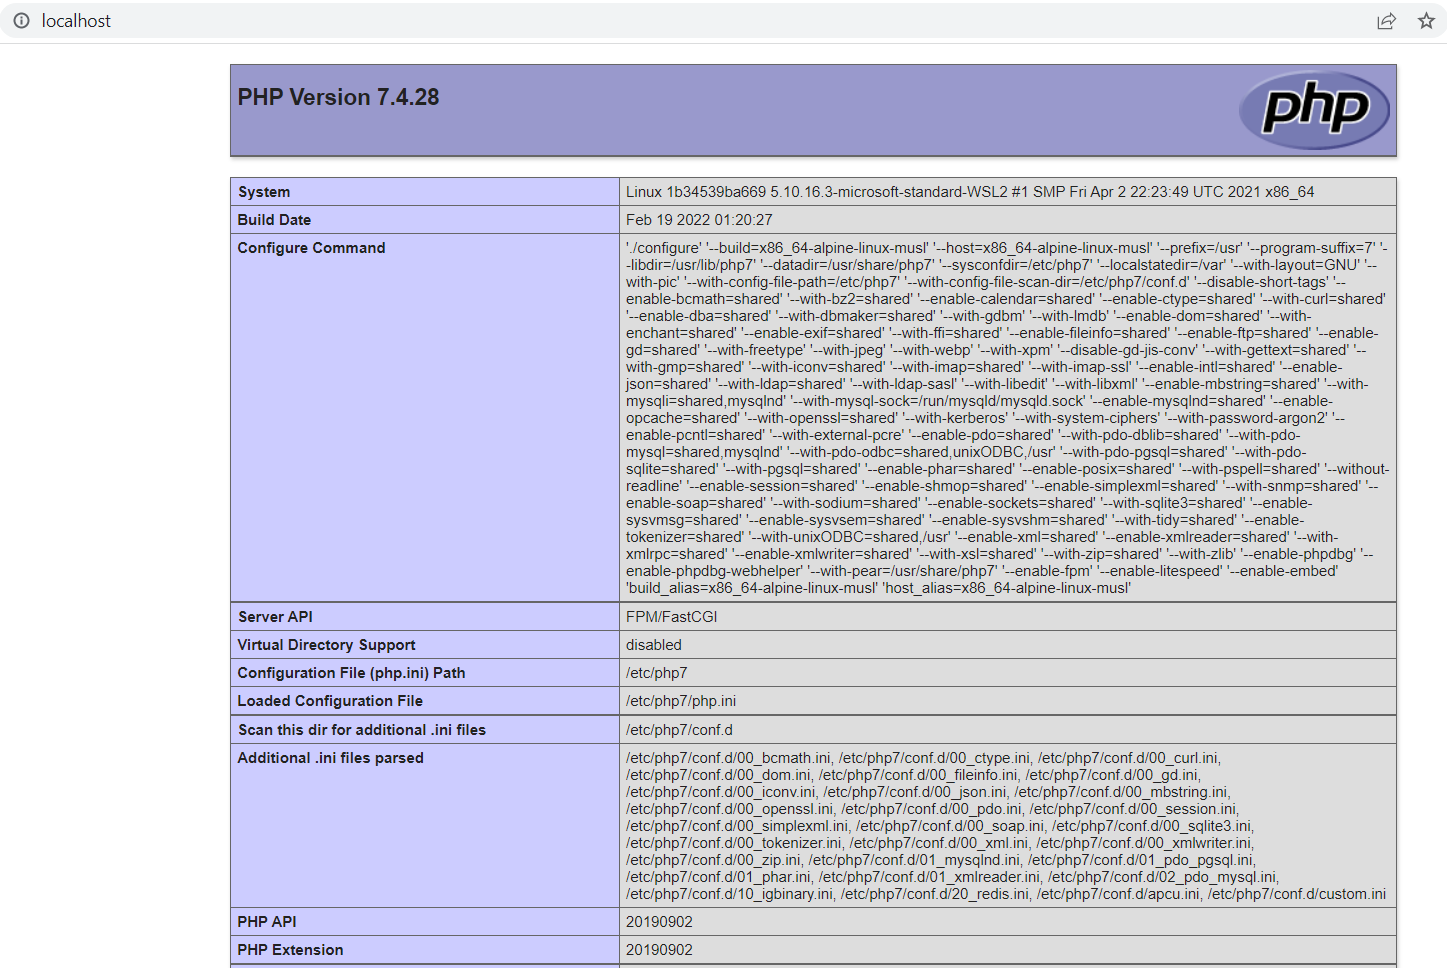This screenshot has height=968, width=1447.
Task: Select Scan this dir for additional .ini files
Action: [x=362, y=730]
